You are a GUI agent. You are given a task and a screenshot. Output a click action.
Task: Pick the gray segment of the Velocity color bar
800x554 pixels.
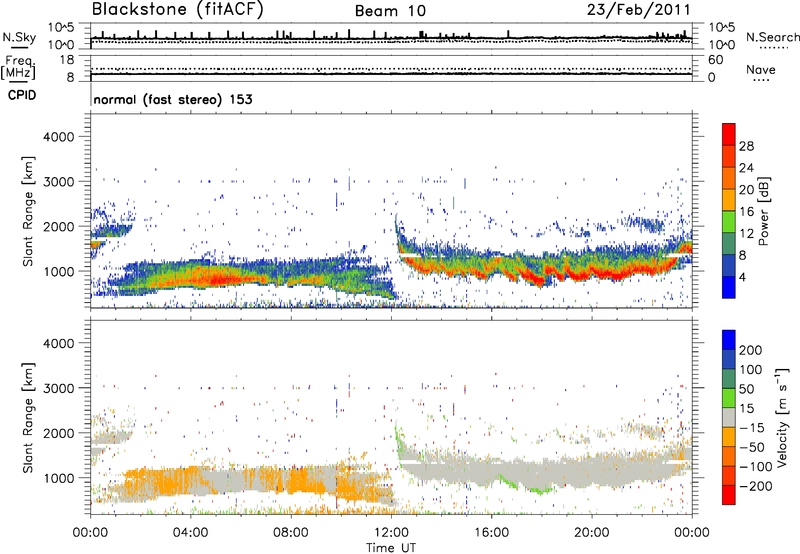point(729,417)
